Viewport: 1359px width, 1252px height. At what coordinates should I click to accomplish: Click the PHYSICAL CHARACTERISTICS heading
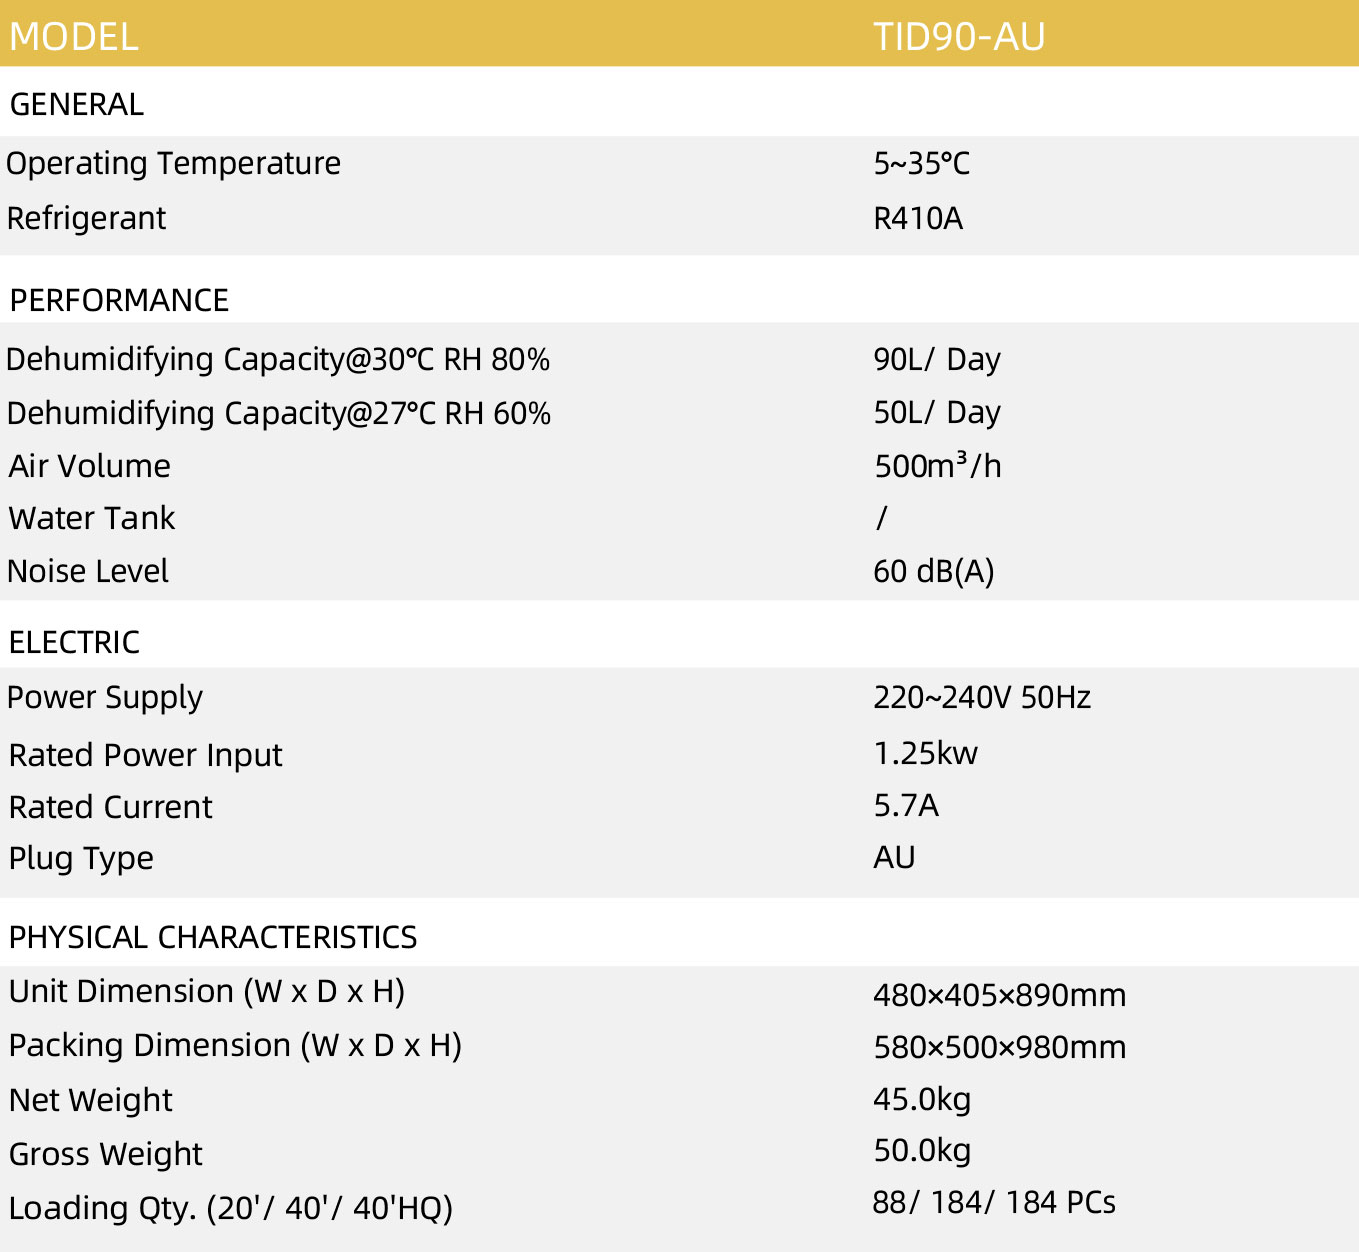[213, 937]
